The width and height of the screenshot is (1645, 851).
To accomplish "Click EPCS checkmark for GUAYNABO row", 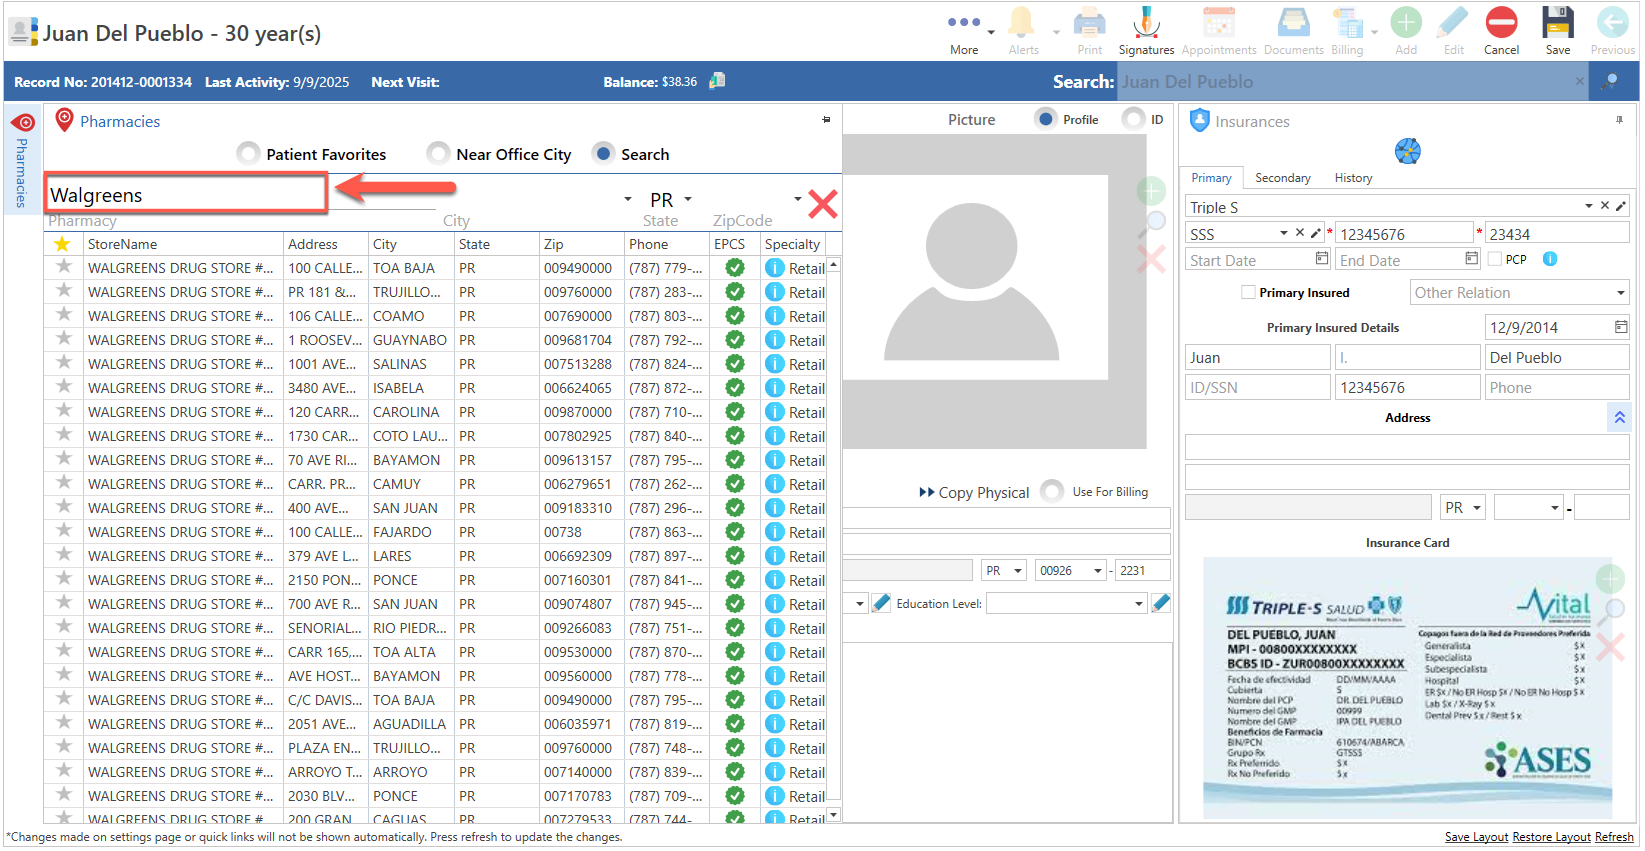I will pos(735,340).
